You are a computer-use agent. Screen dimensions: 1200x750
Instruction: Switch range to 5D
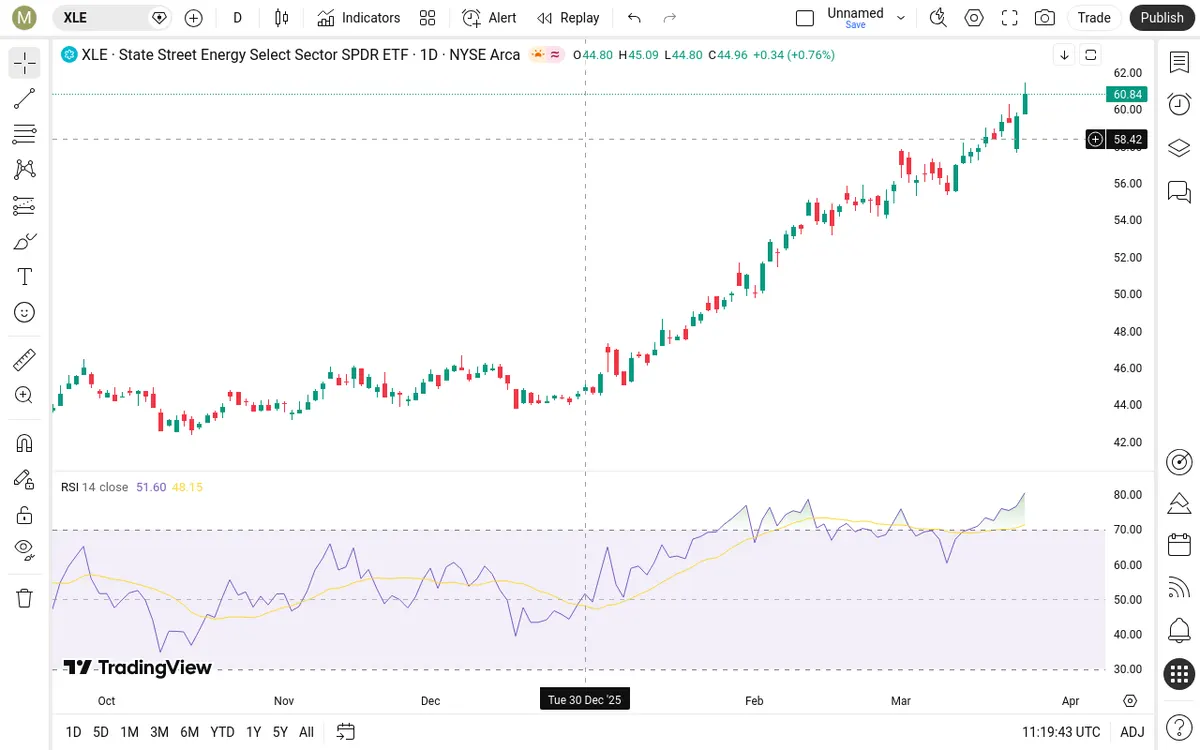pyautogui.click(x=101, y=732)
